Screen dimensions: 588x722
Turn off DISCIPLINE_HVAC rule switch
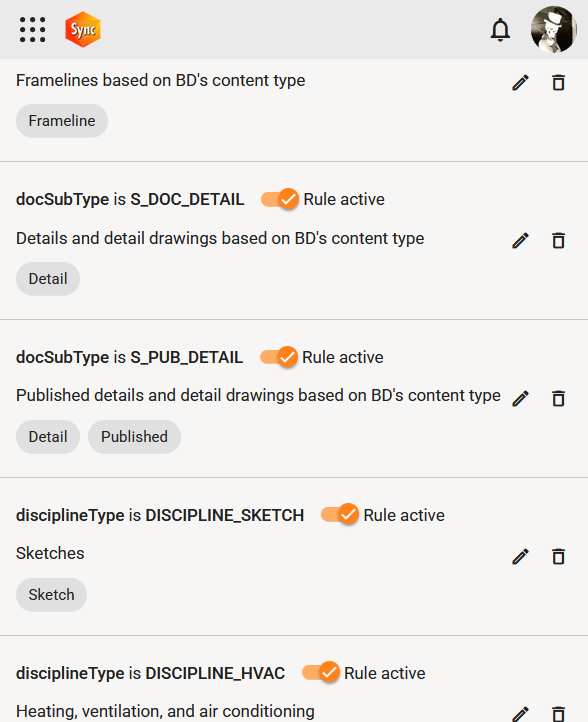pos(321,673)
